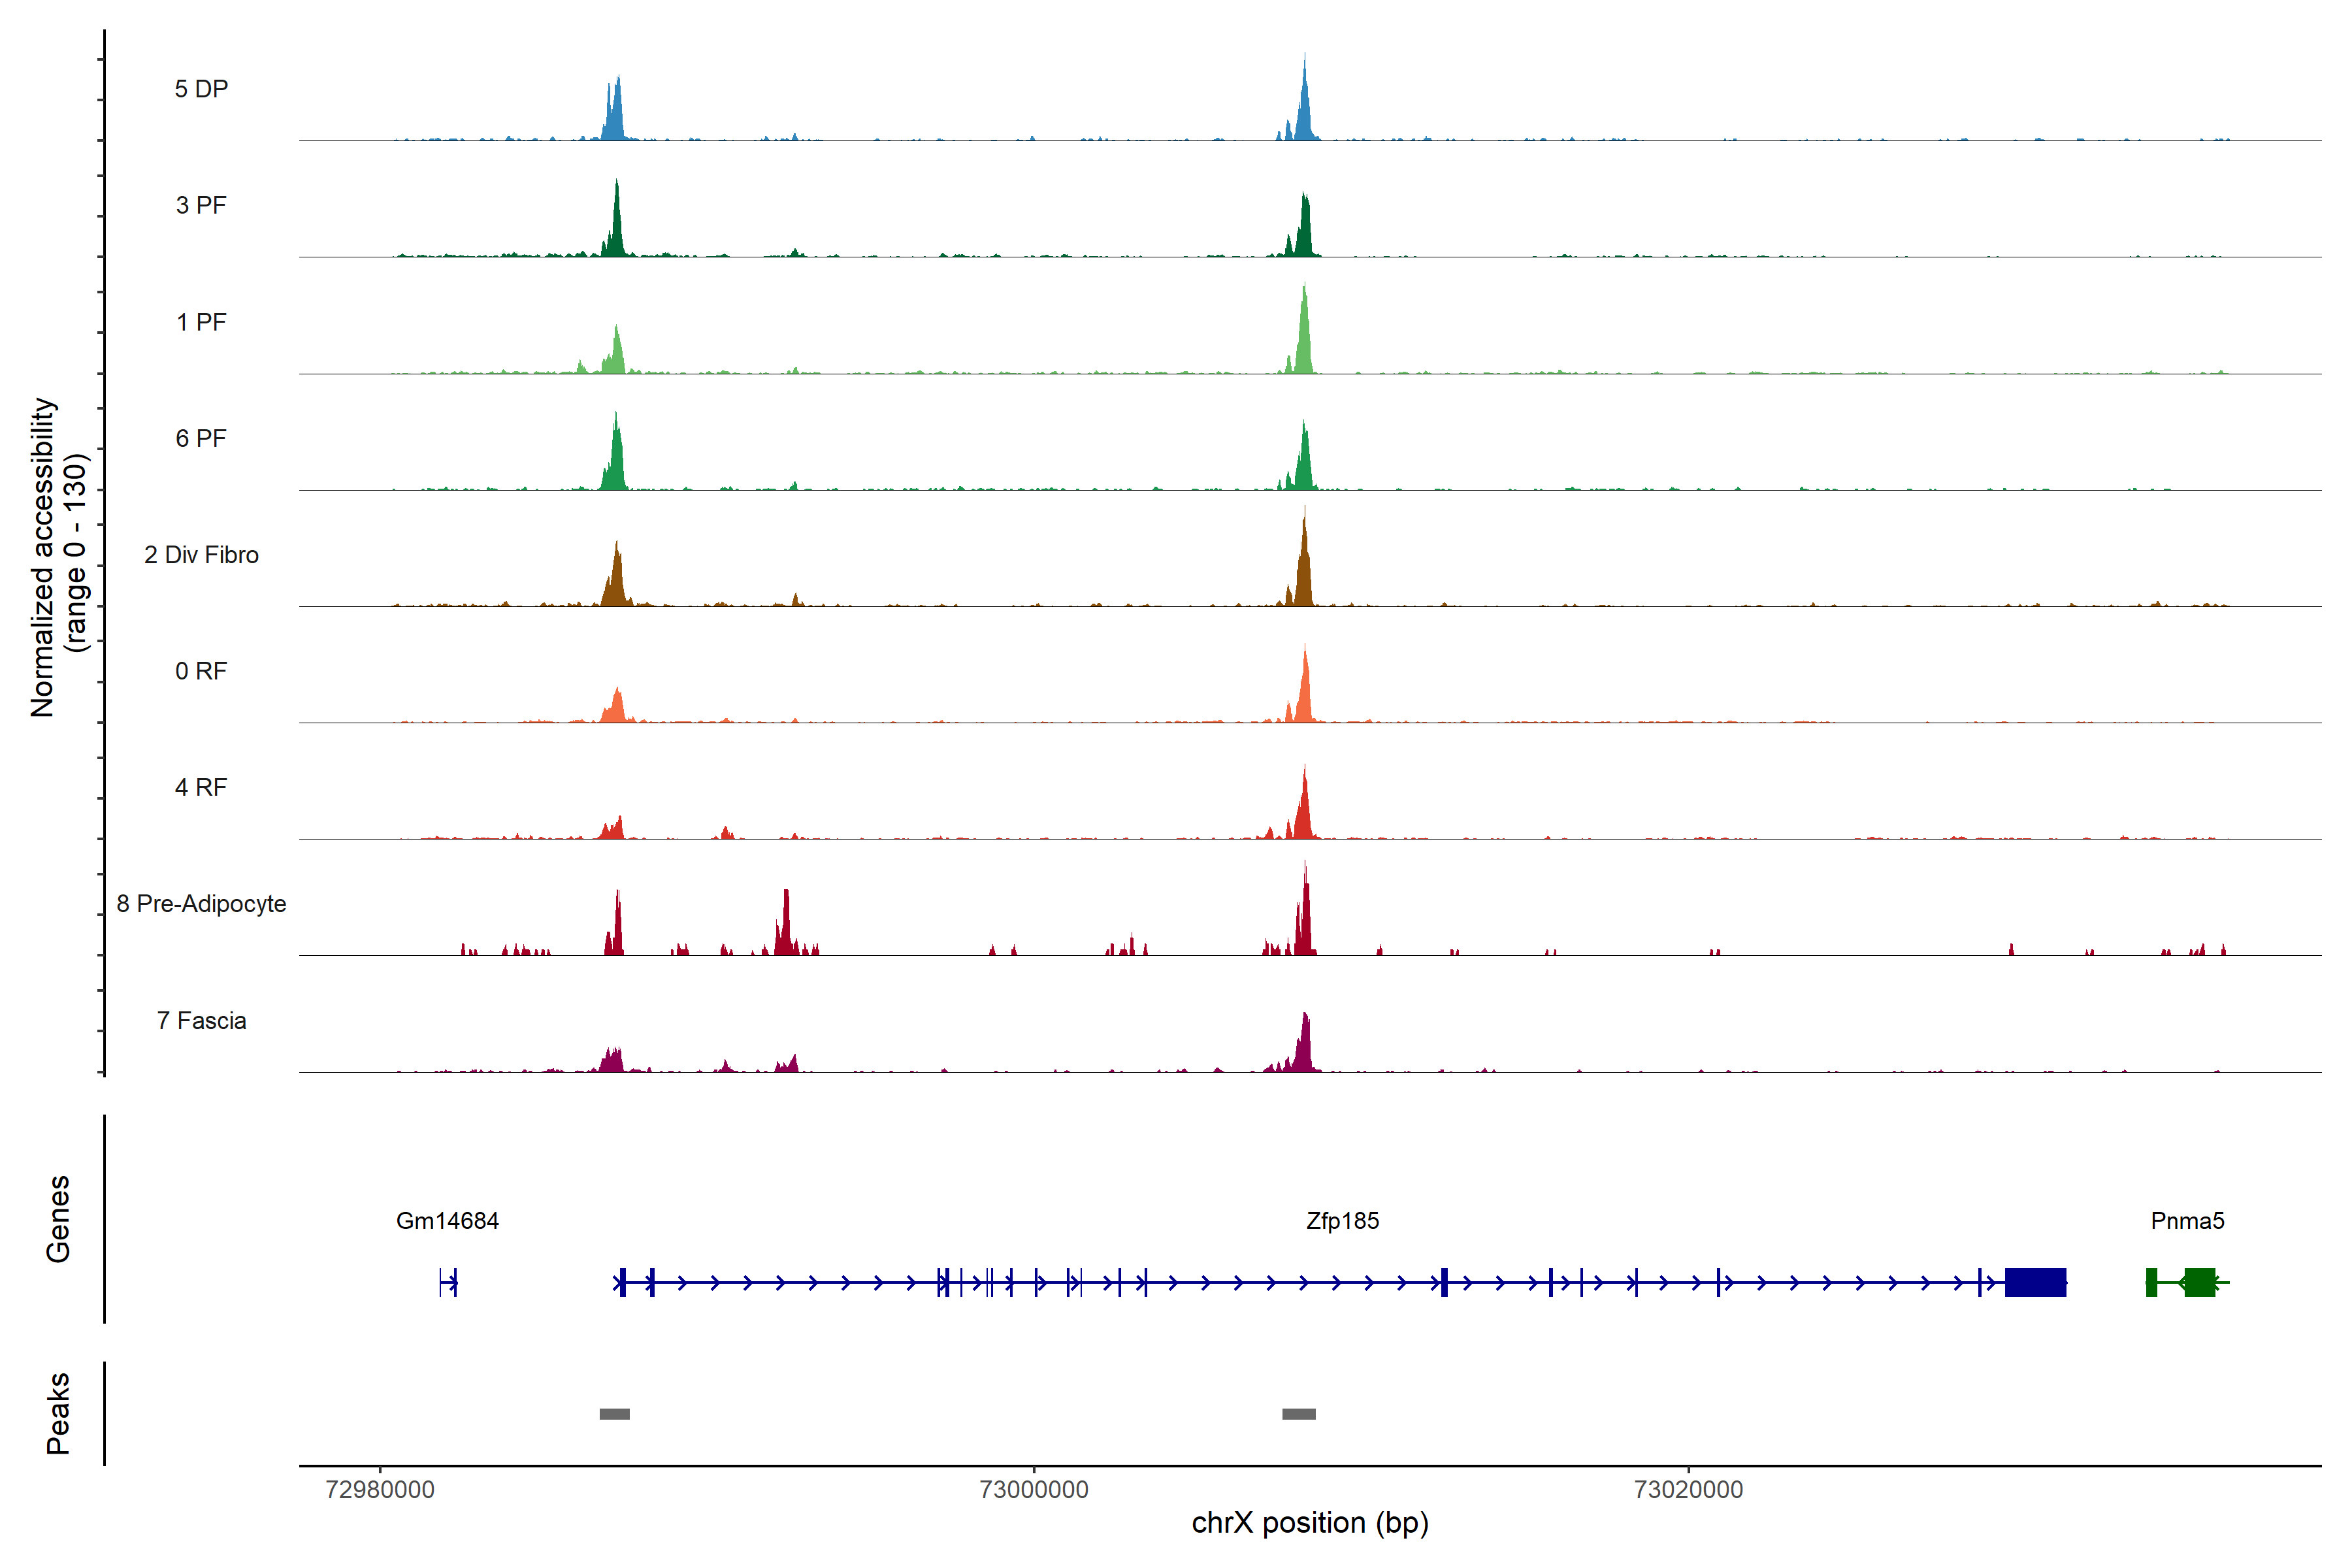Click the Gm14684 gene glyph
The height and width of the screenshot is (1568, 2352).
point(448,1282)
